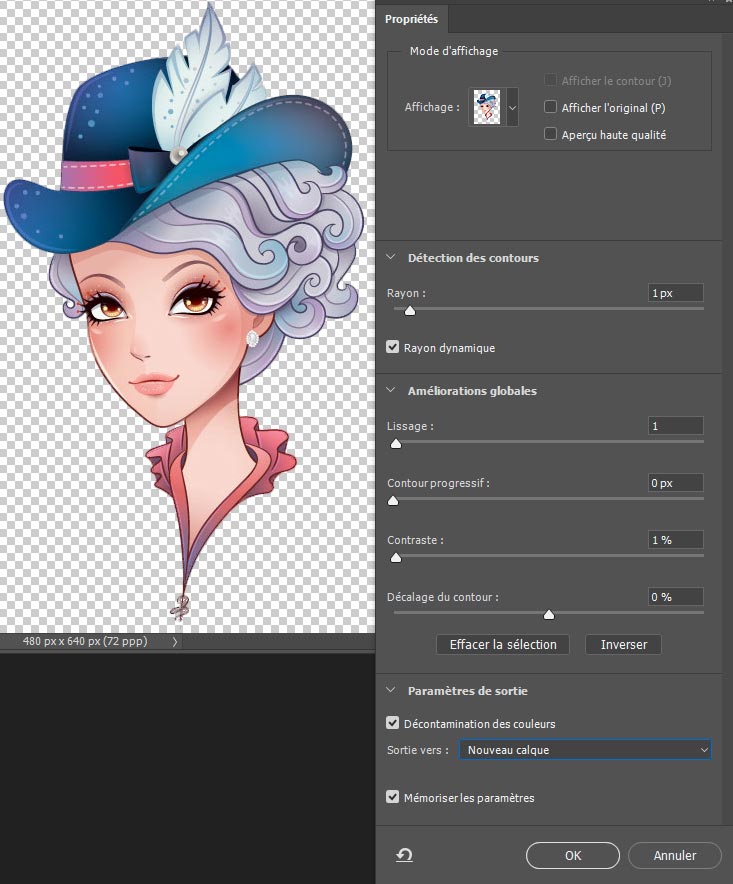
Task: Open the Affichage view mode dropdown arrow
Action: click(x=513, y=106)
